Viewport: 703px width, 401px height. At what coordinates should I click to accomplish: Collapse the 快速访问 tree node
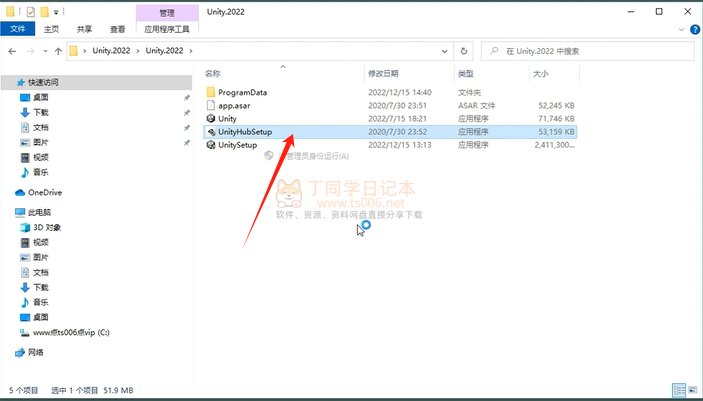click(x=7, y=82)
